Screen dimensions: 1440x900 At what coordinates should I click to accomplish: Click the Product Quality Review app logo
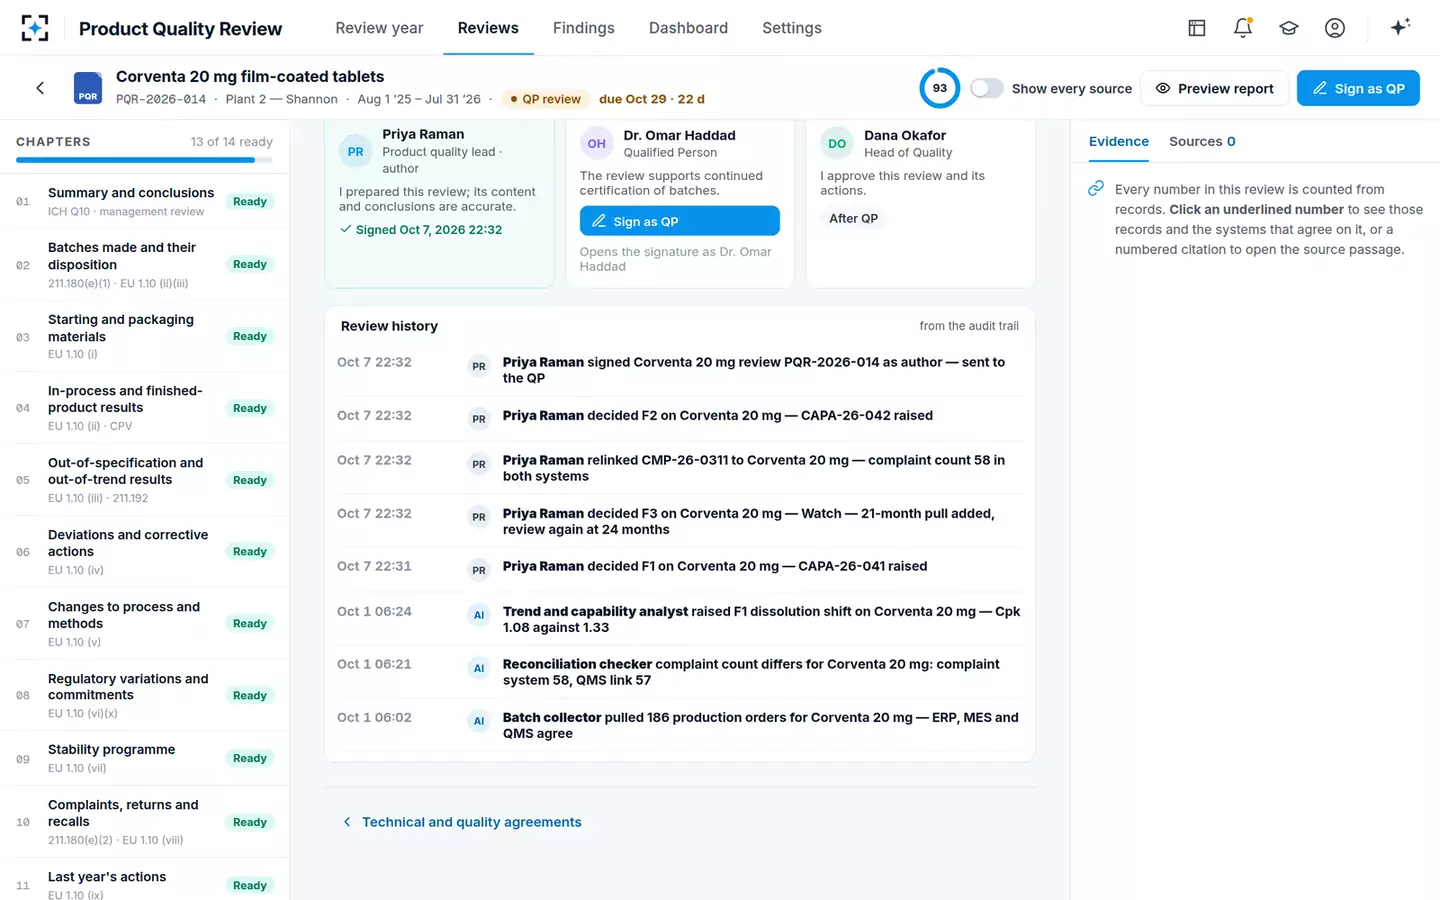[x=35, y=28]
